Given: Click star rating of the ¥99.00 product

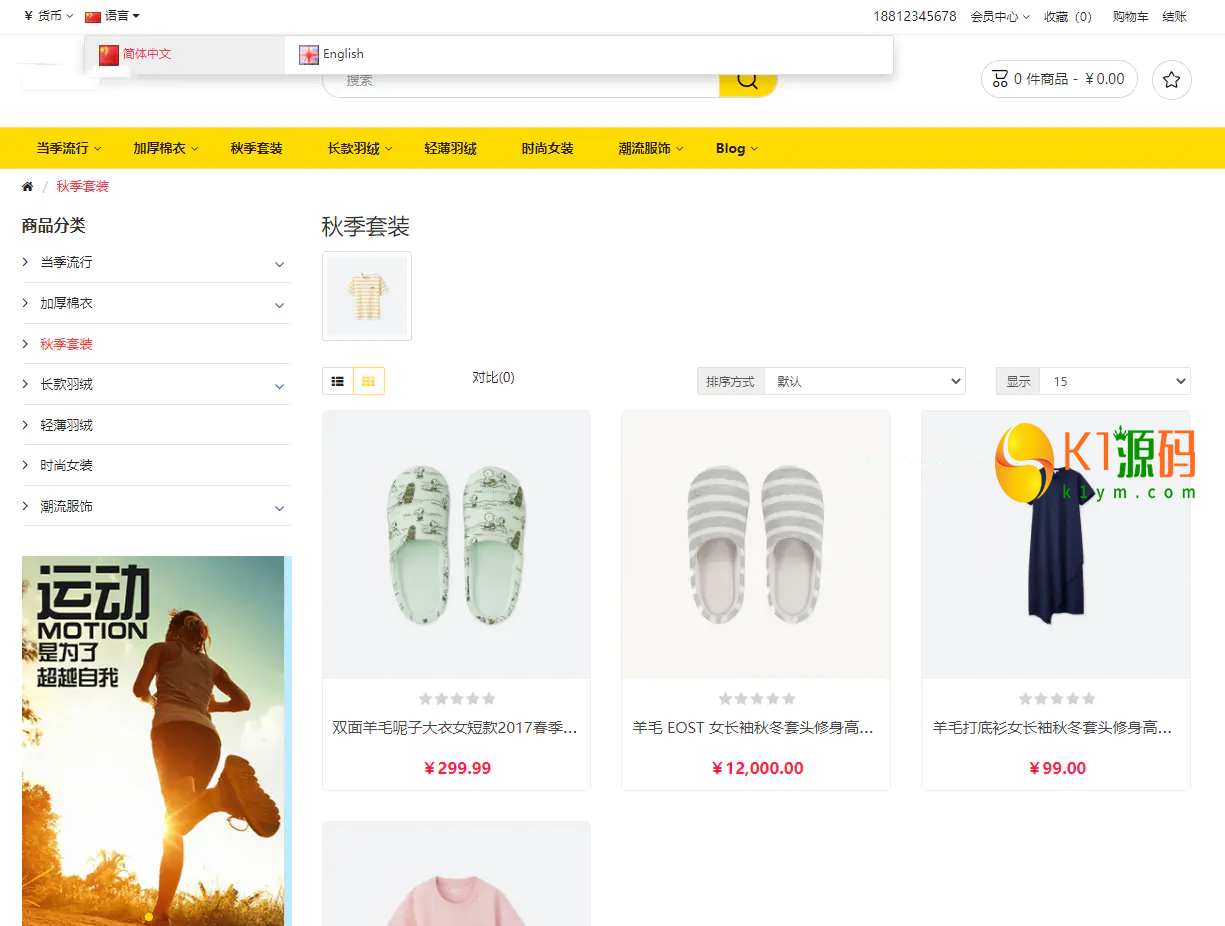Looking at the screenshot, I should [1057, 699].
